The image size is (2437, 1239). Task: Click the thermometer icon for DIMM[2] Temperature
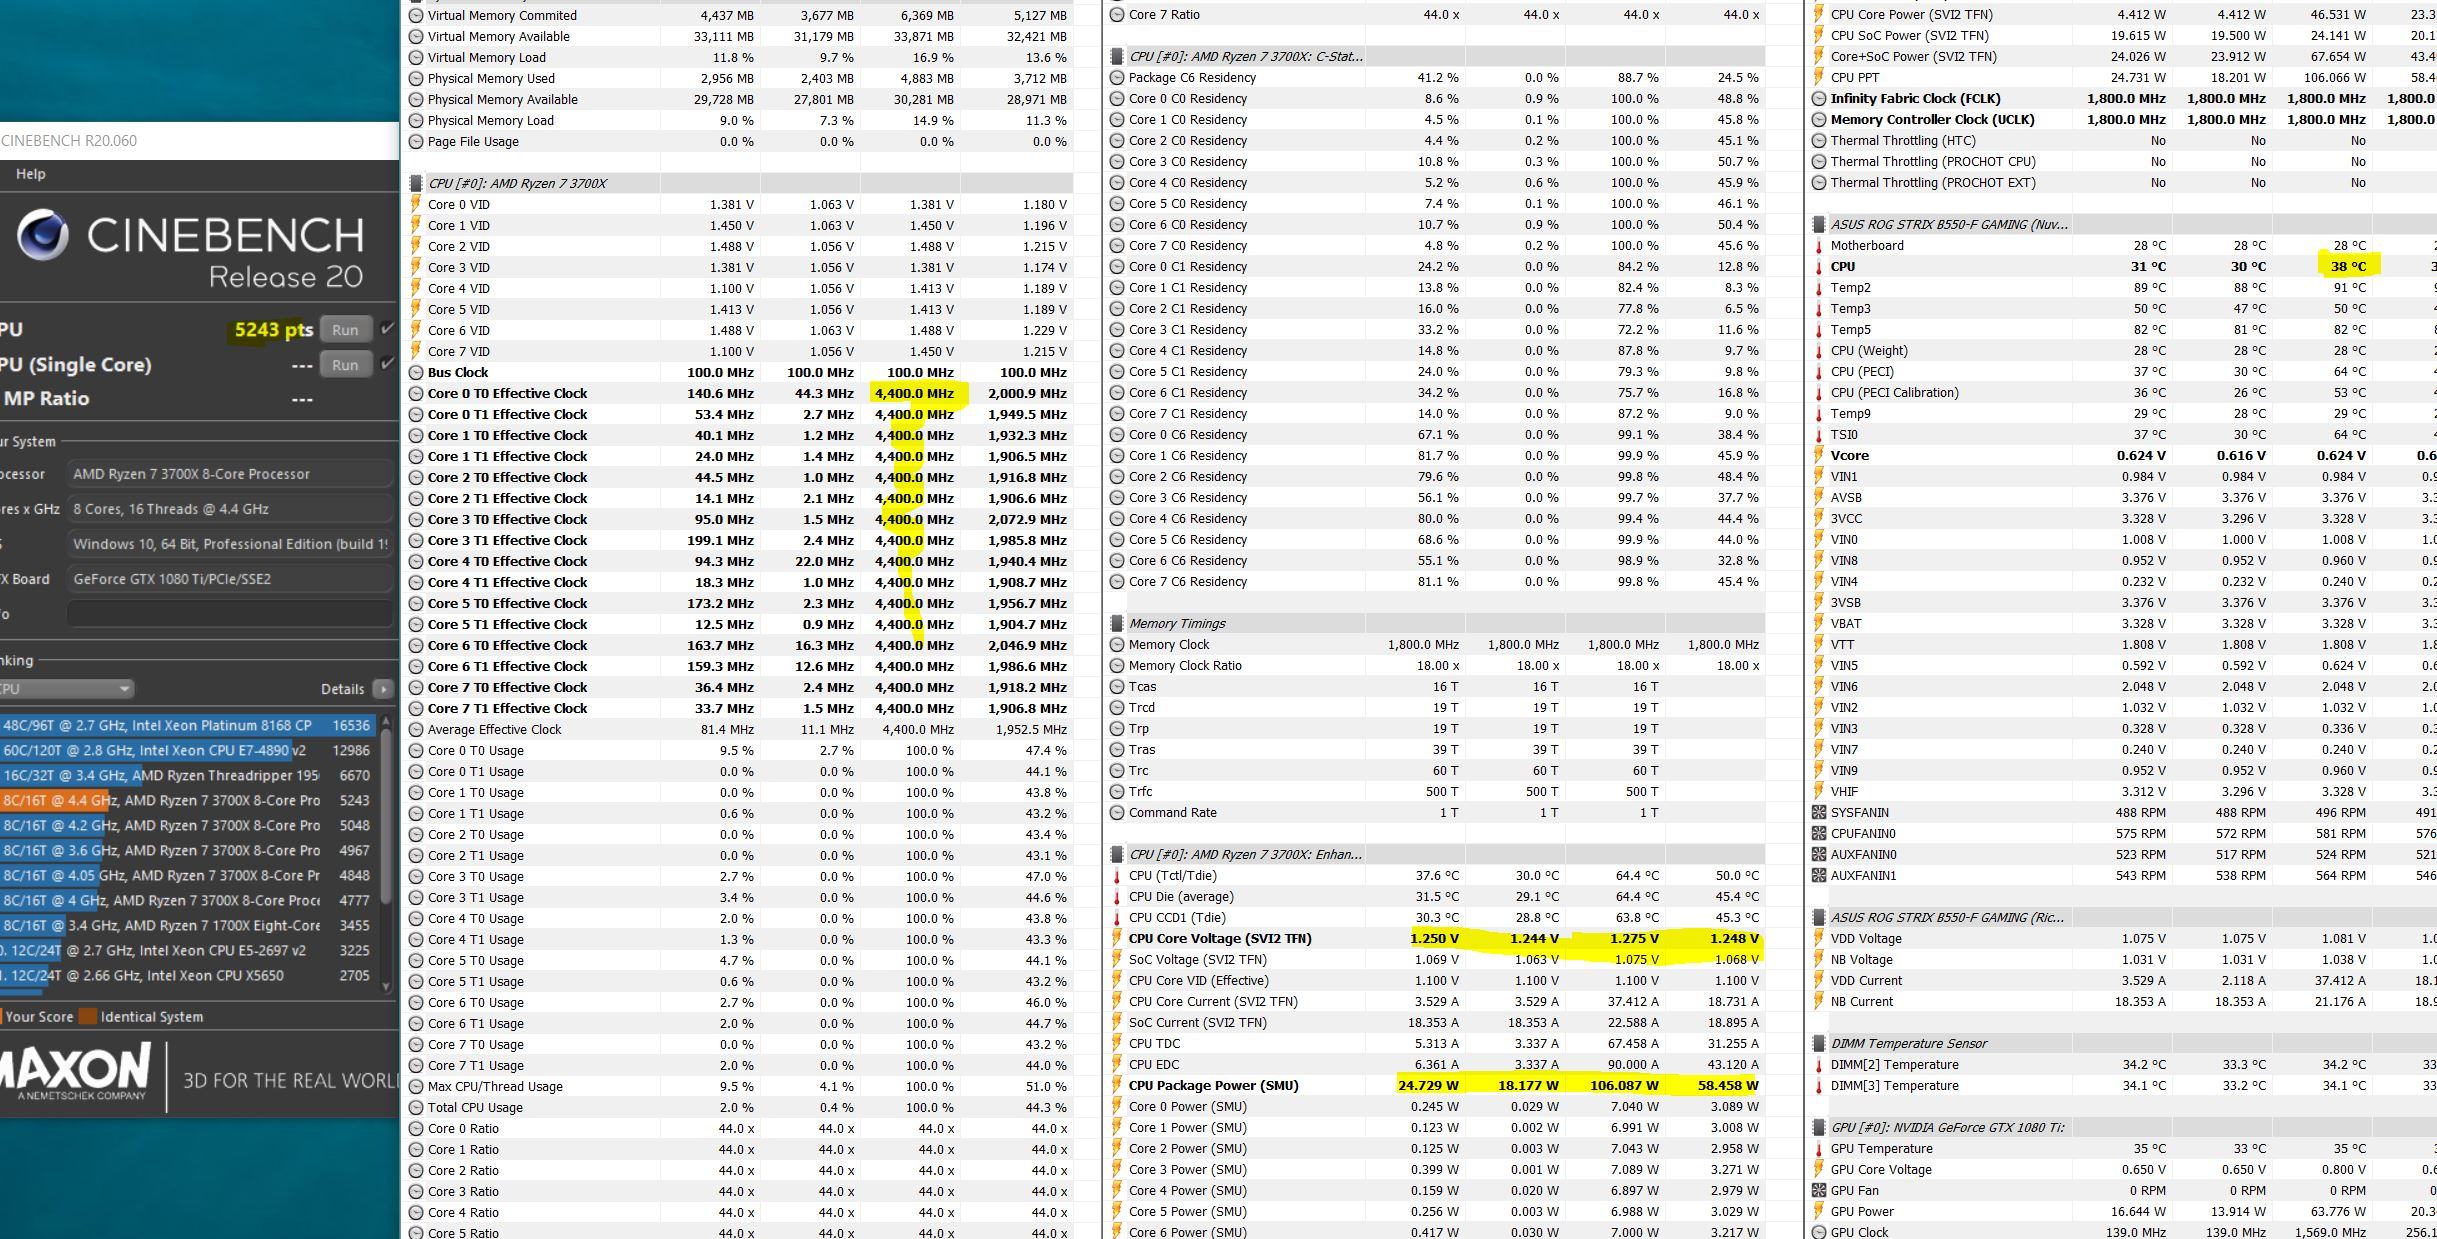pyautogui.click(x=1819, y=1065)
